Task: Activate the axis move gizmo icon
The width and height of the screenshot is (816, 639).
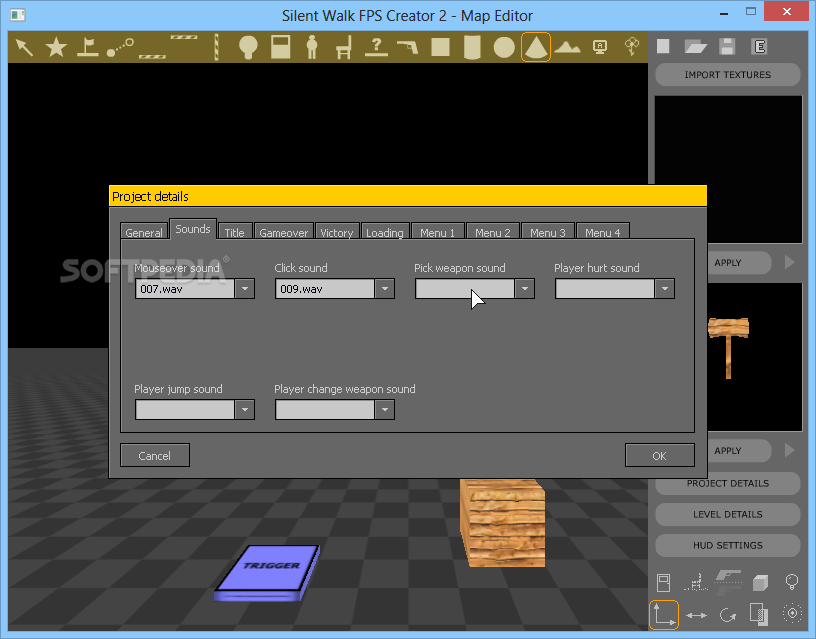Action: (x=664, y=615)
